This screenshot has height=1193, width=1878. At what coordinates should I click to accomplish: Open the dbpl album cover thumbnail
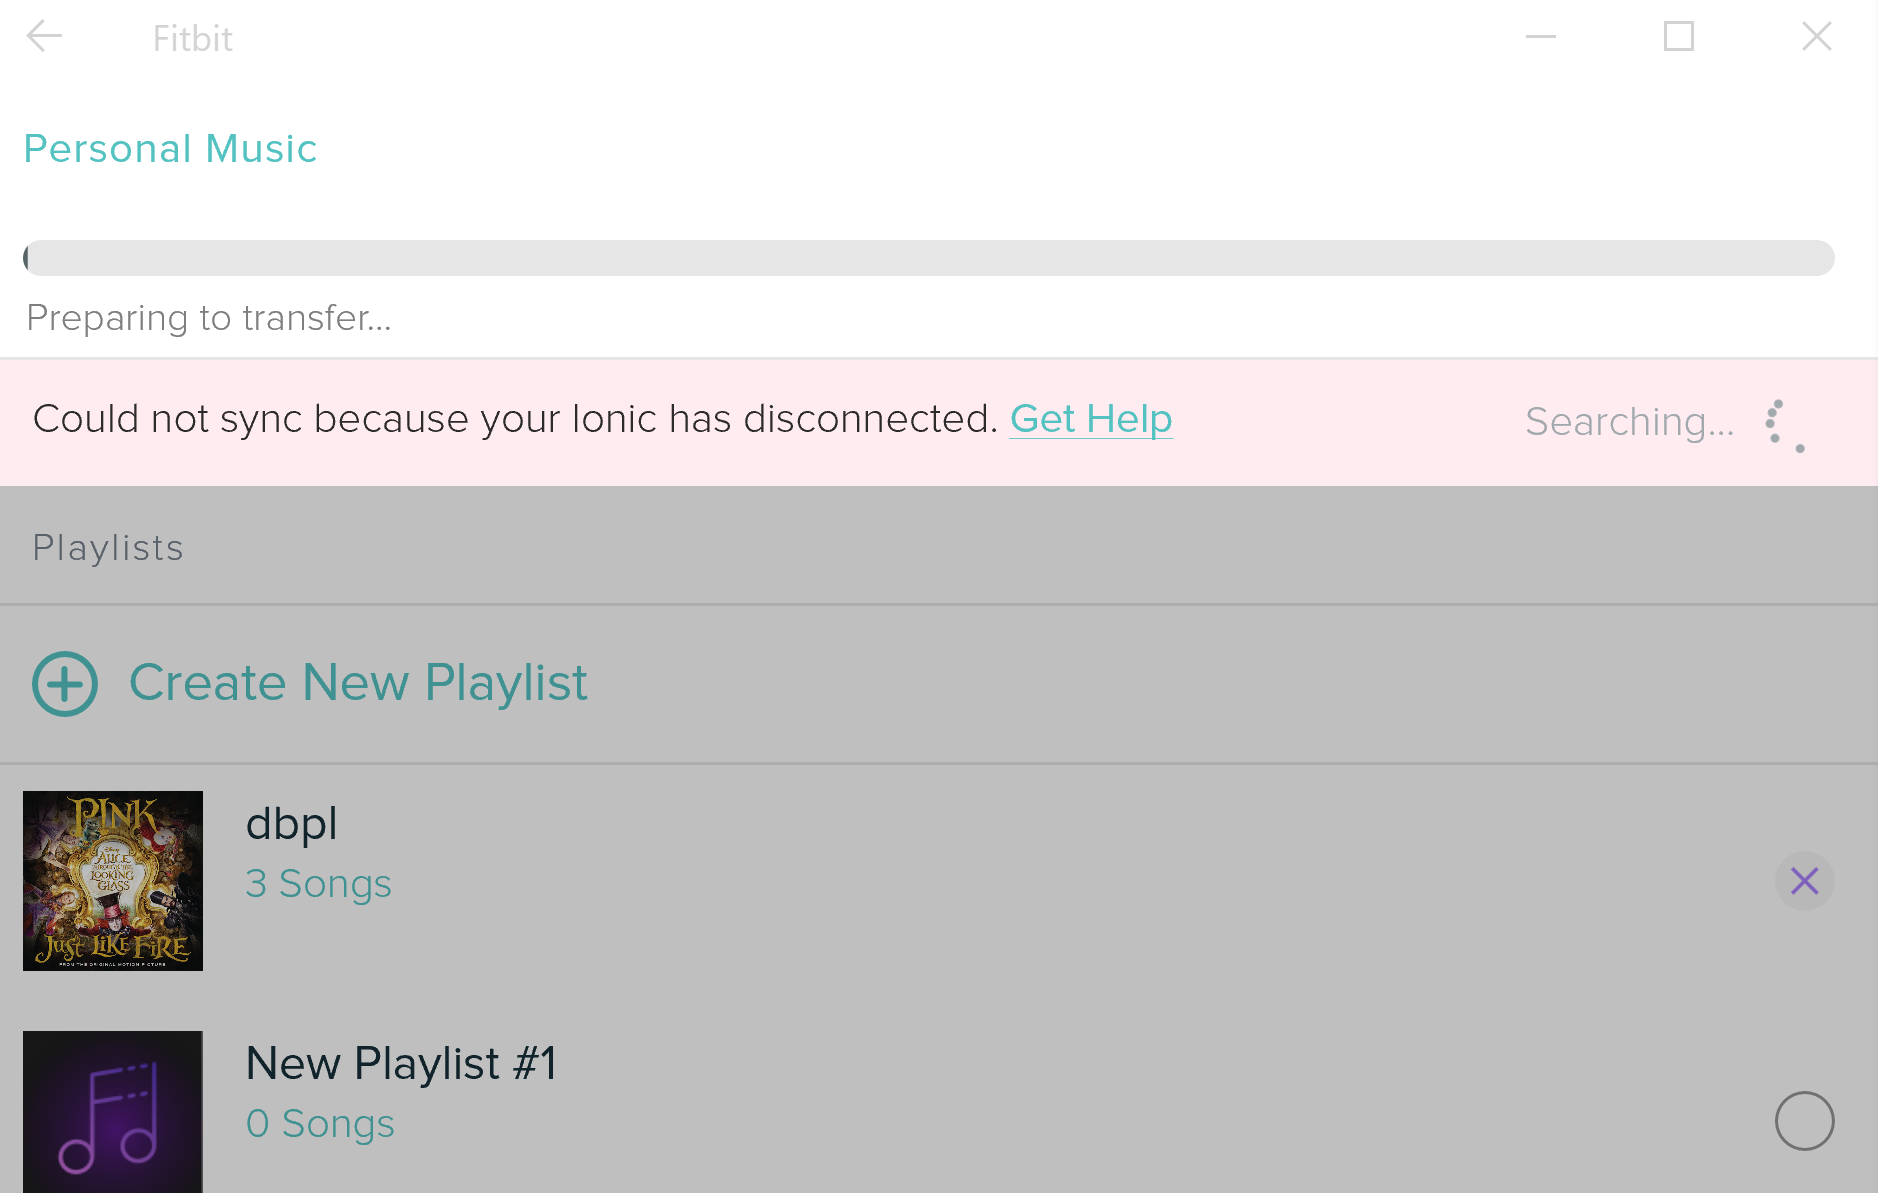(x=113, y=881)
